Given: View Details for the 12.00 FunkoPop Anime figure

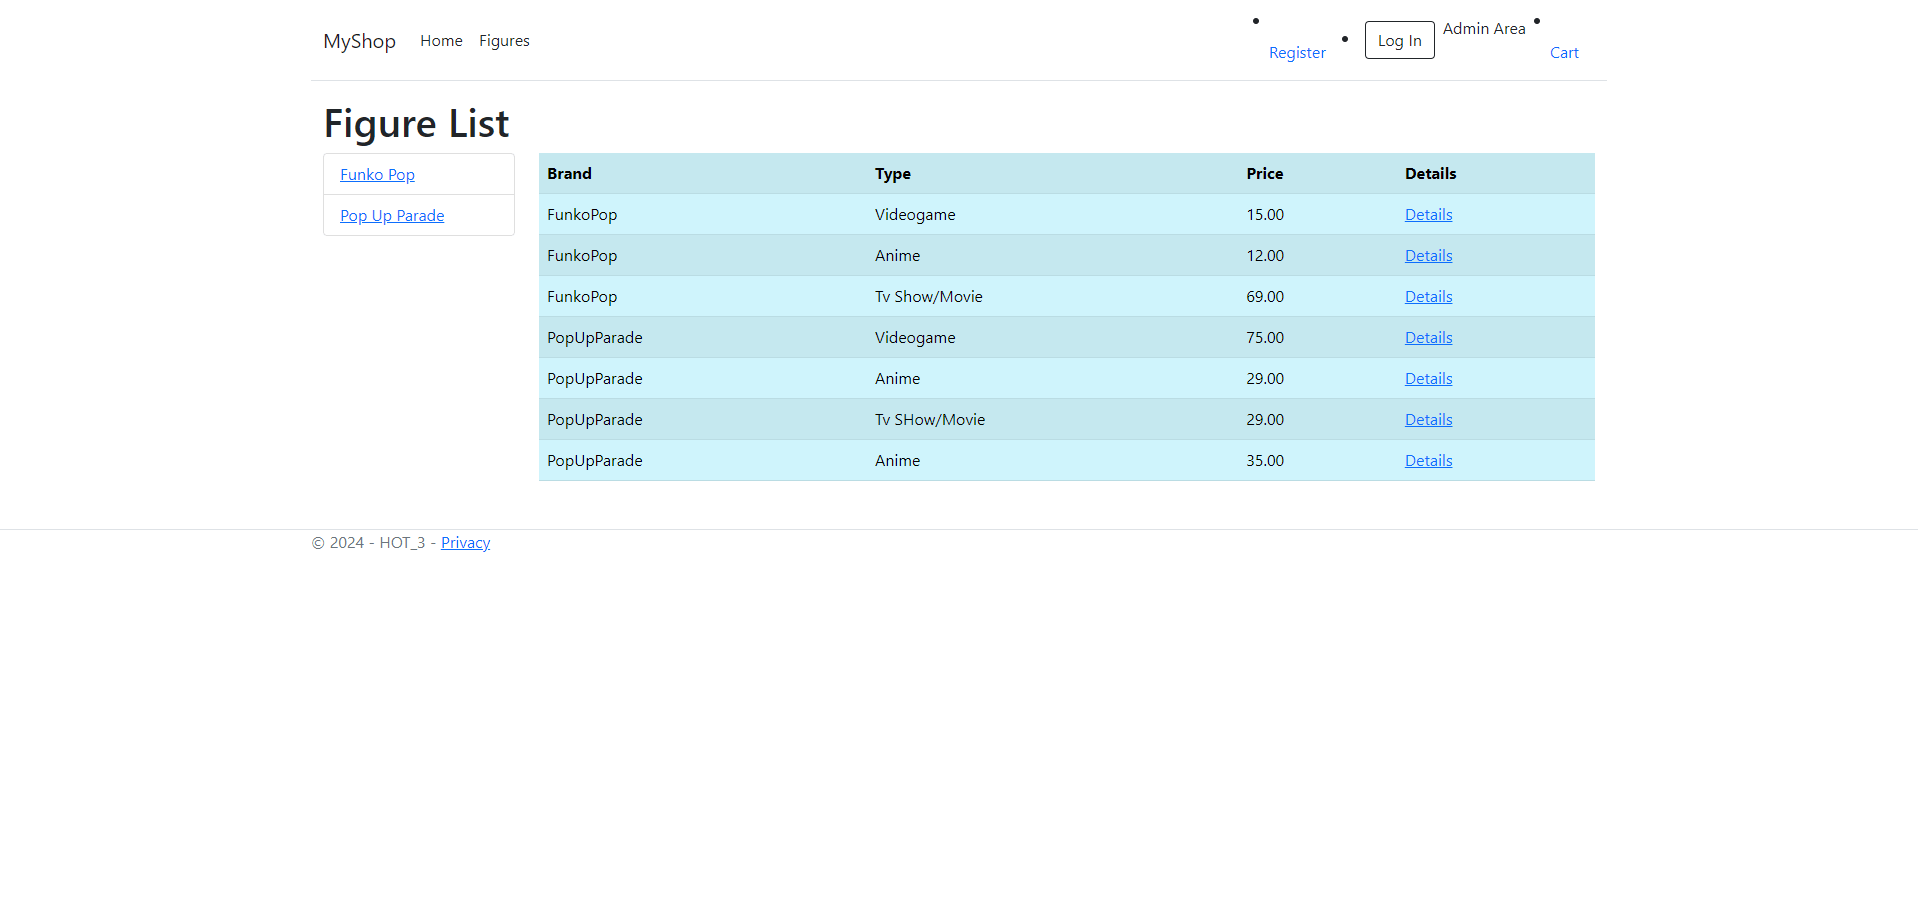Looking at the screenshot, I should coord(1428,255).
